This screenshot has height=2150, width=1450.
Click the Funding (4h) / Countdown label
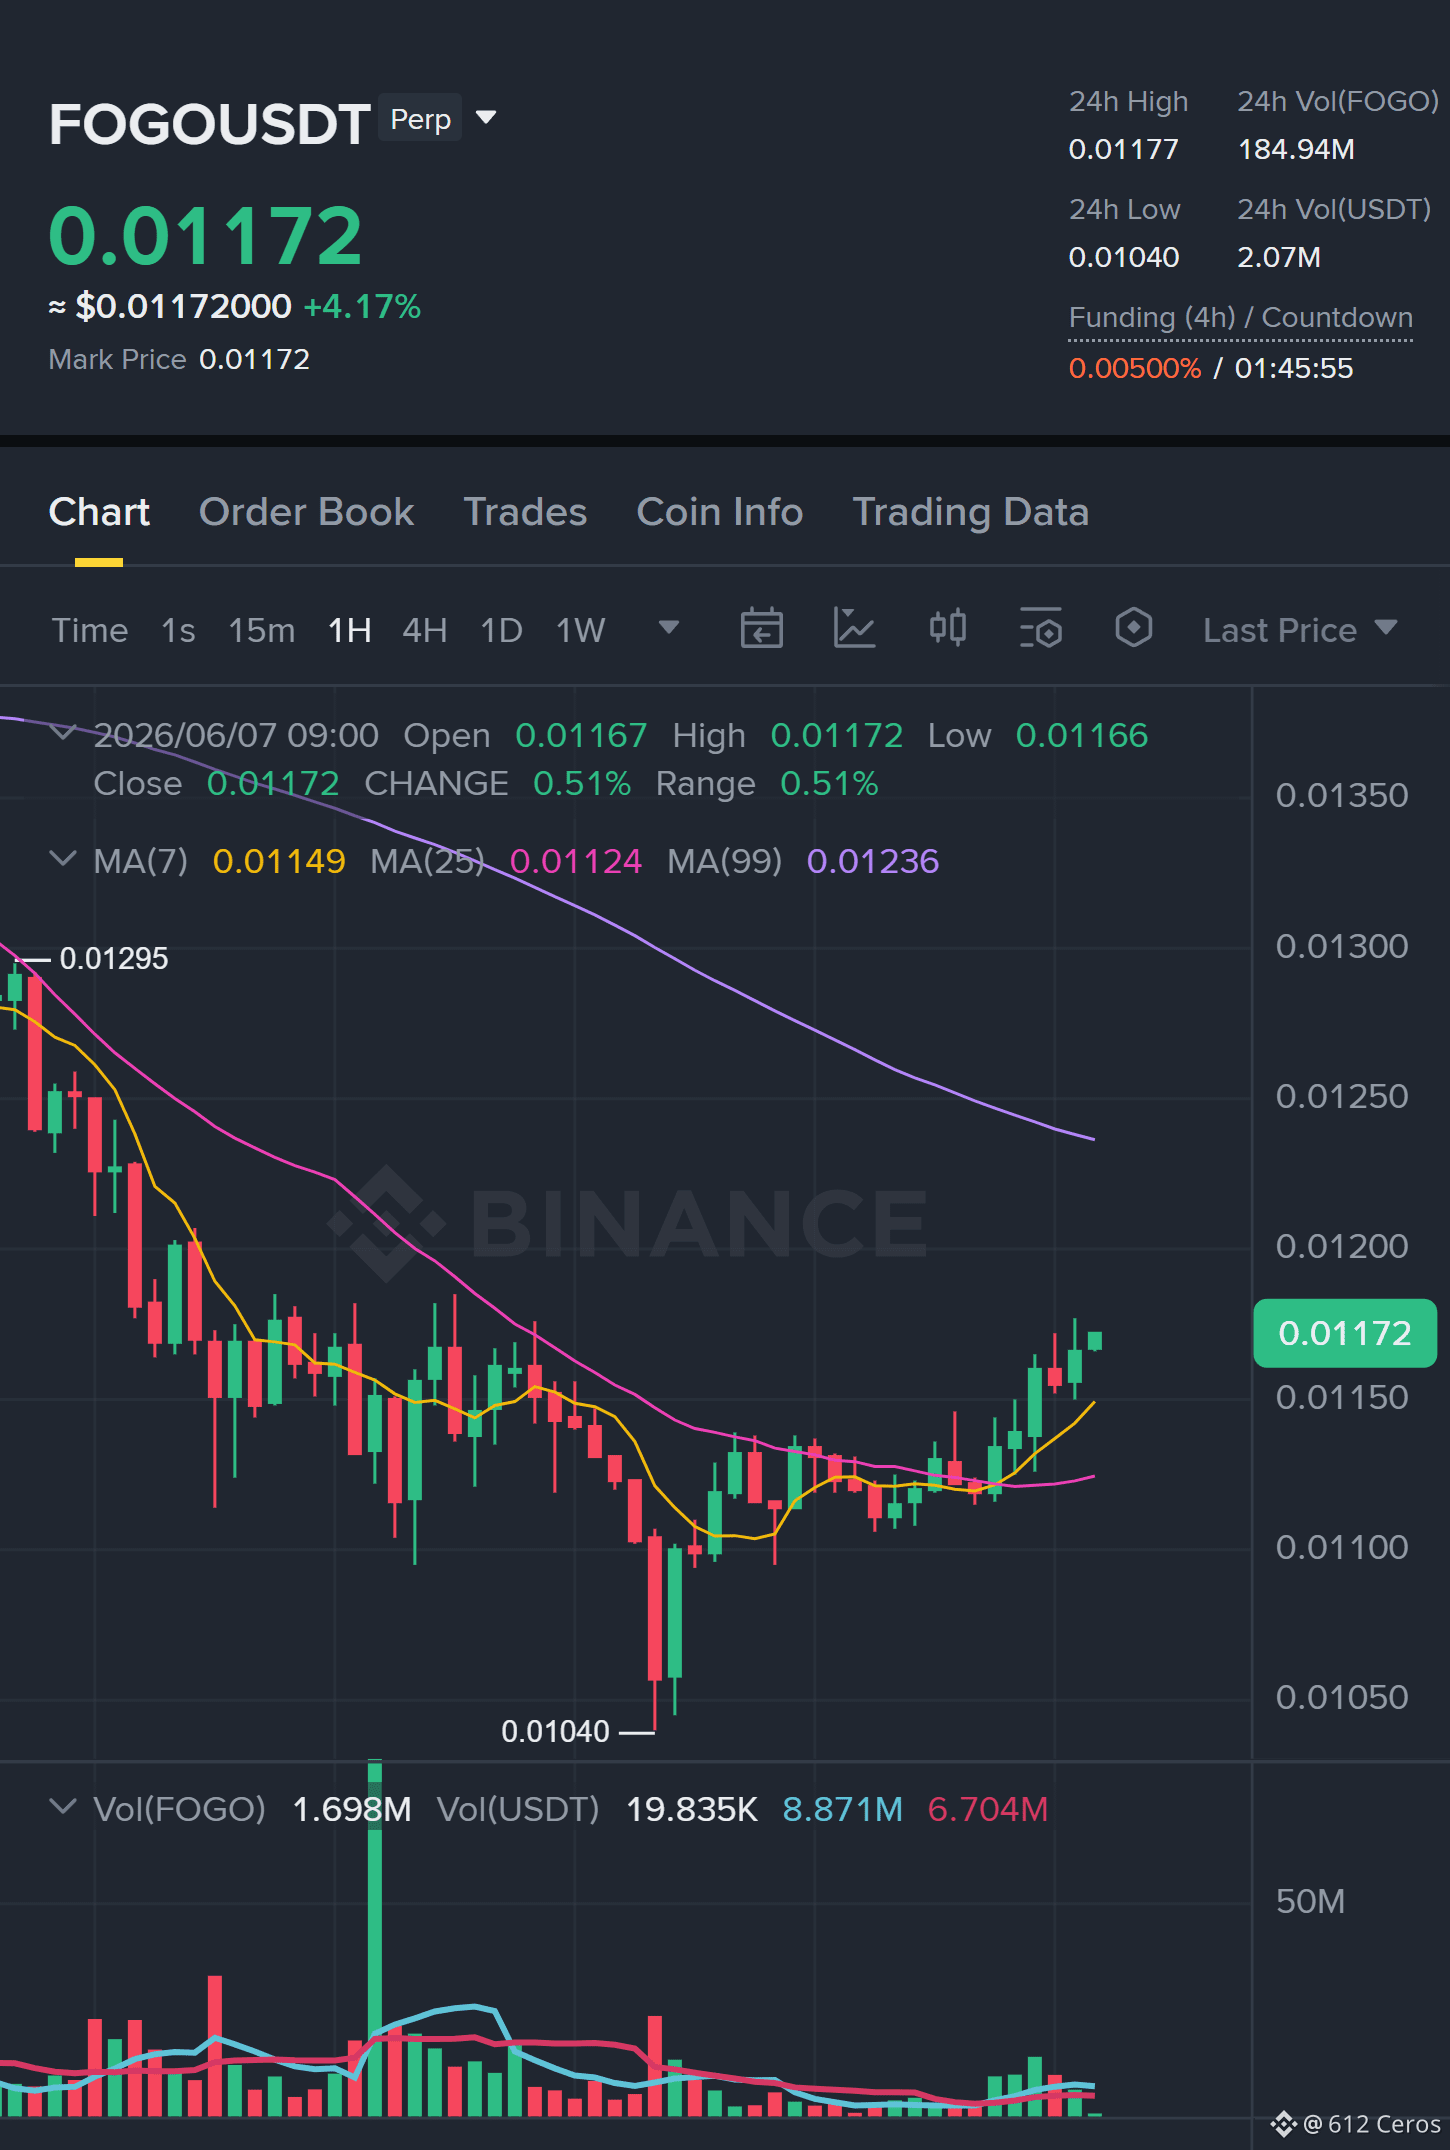point(1240,318)
